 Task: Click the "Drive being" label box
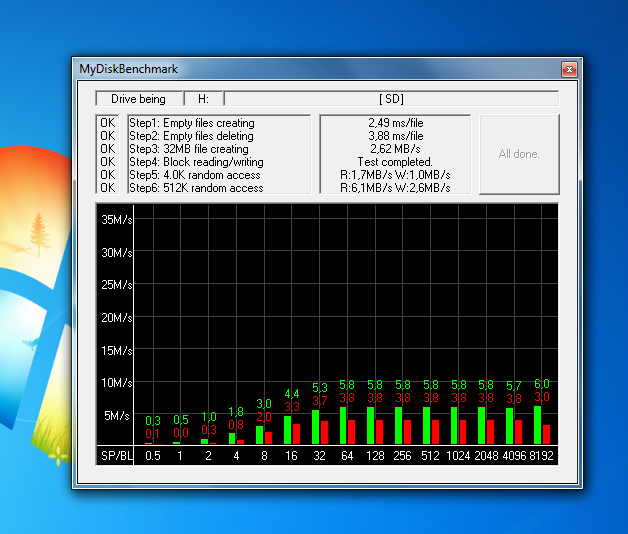138,99
